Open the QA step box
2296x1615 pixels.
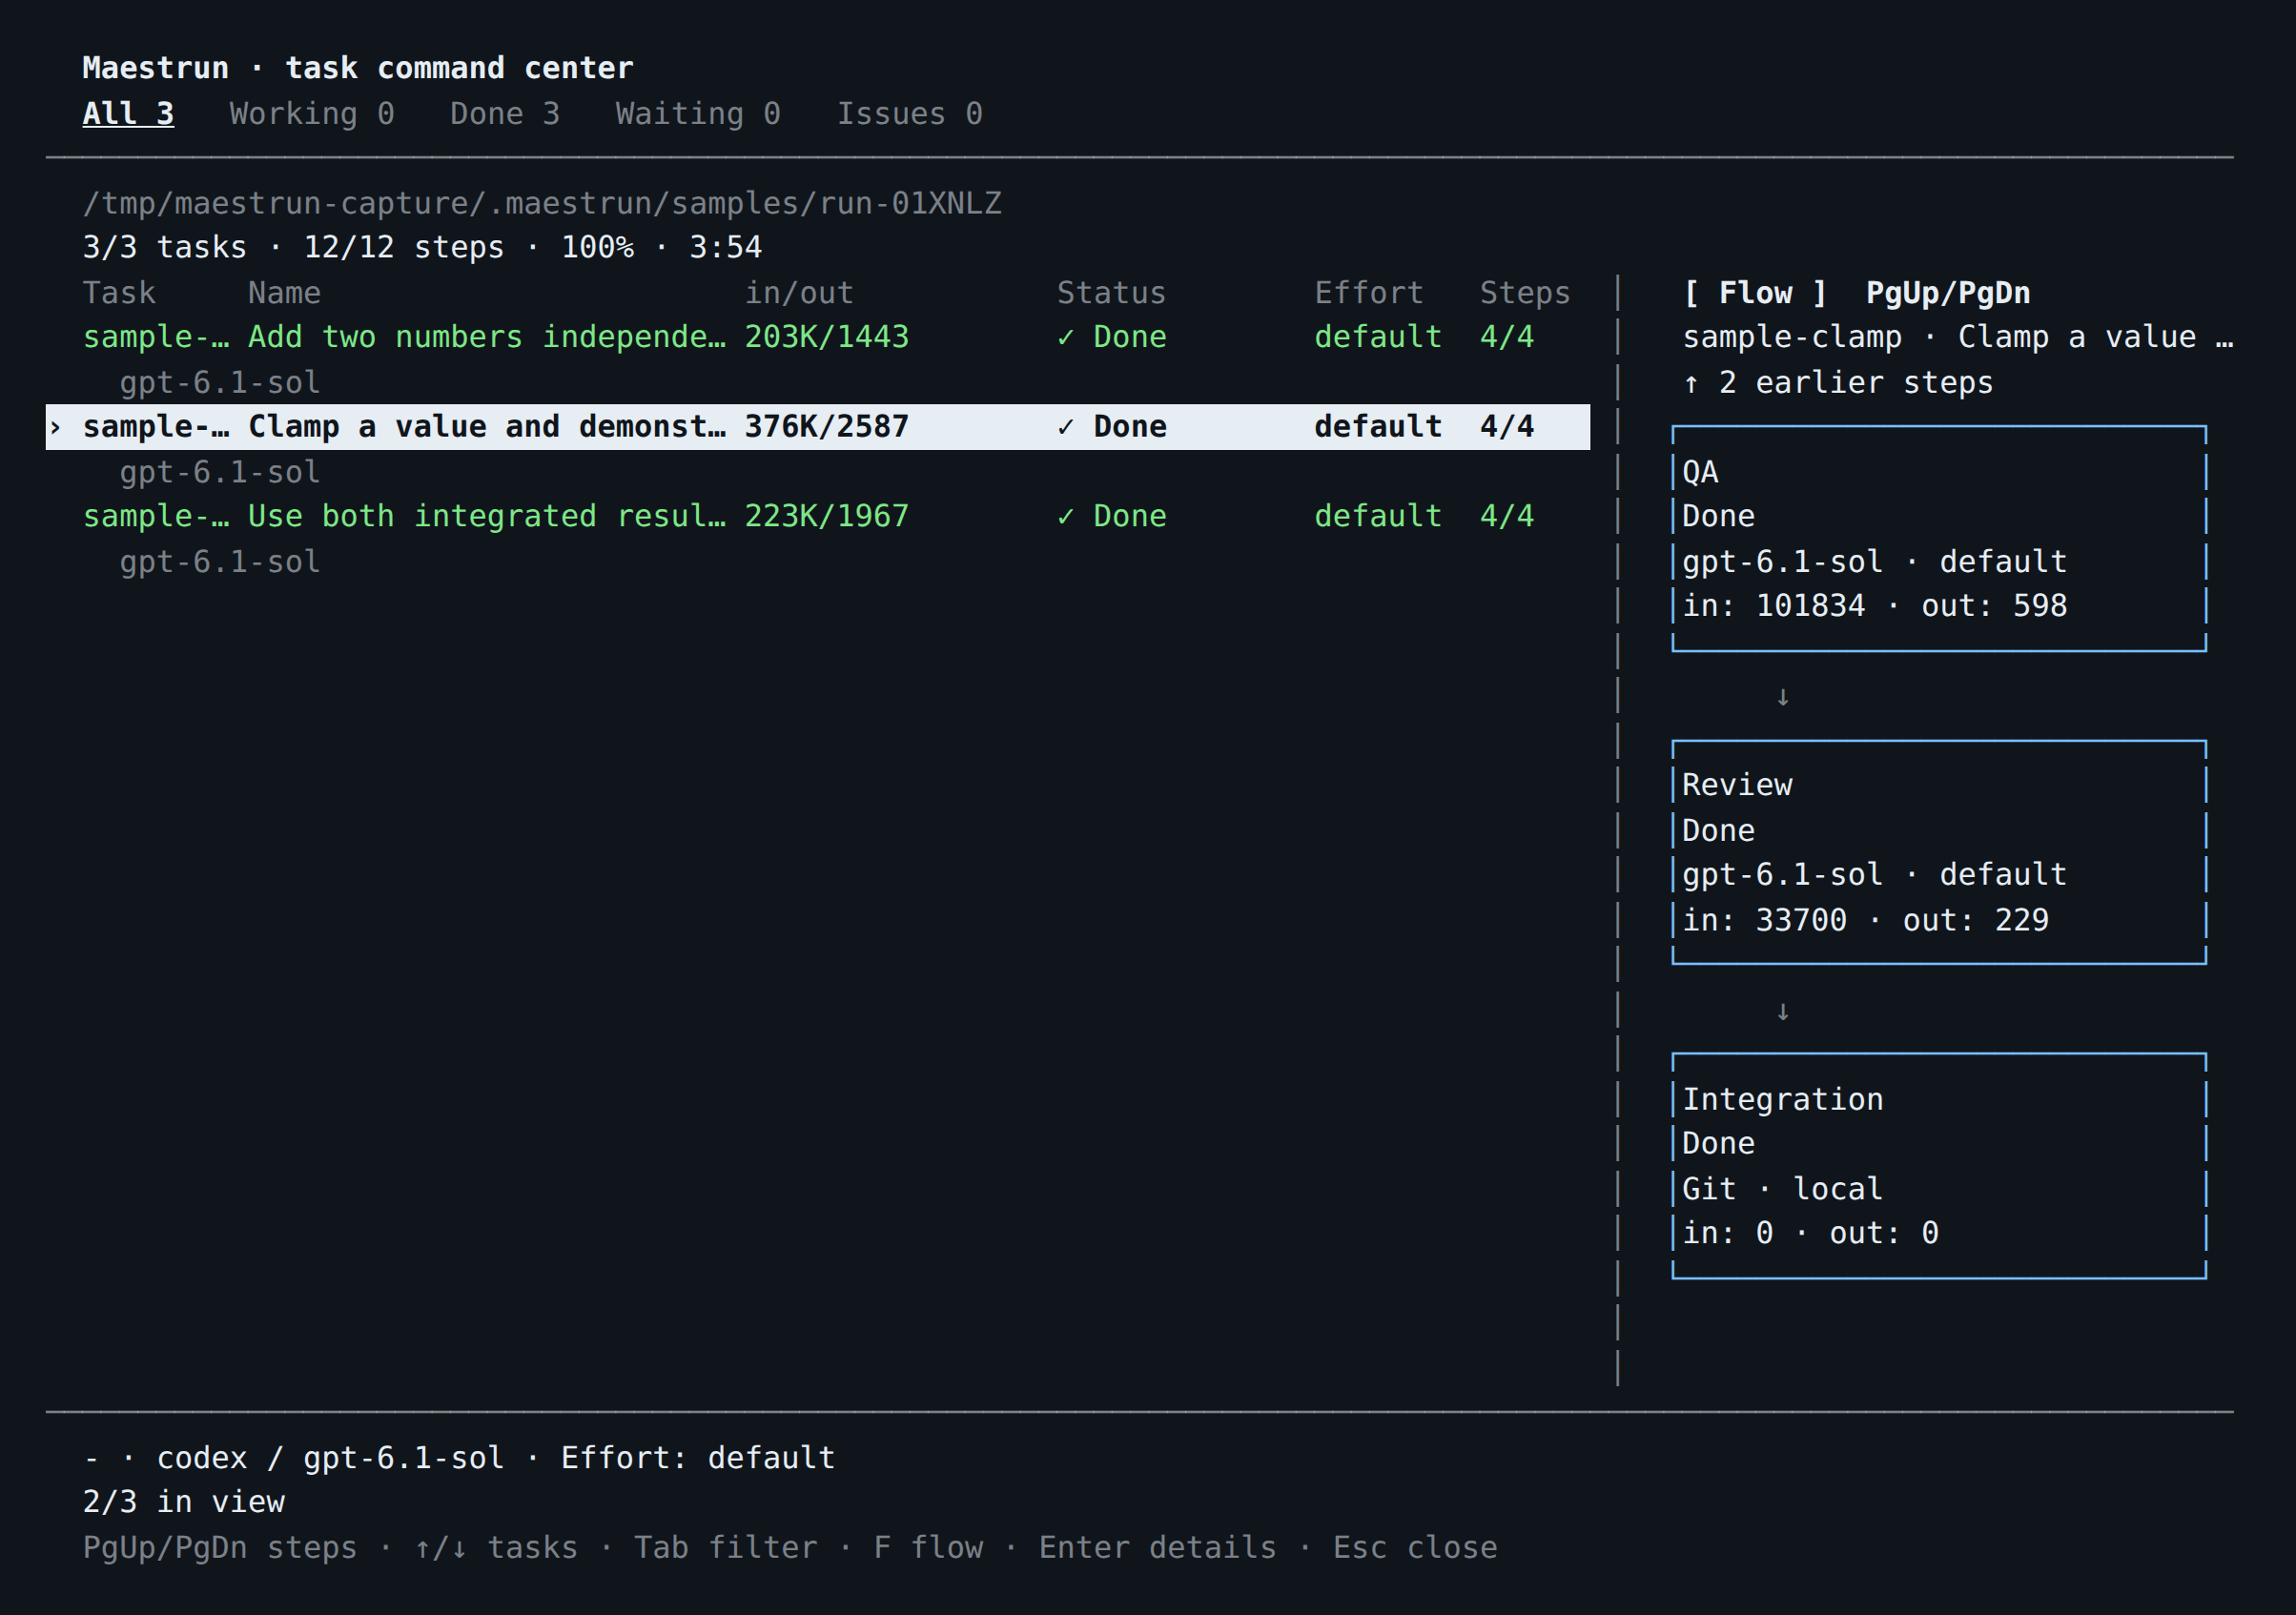pos(1939,539)
